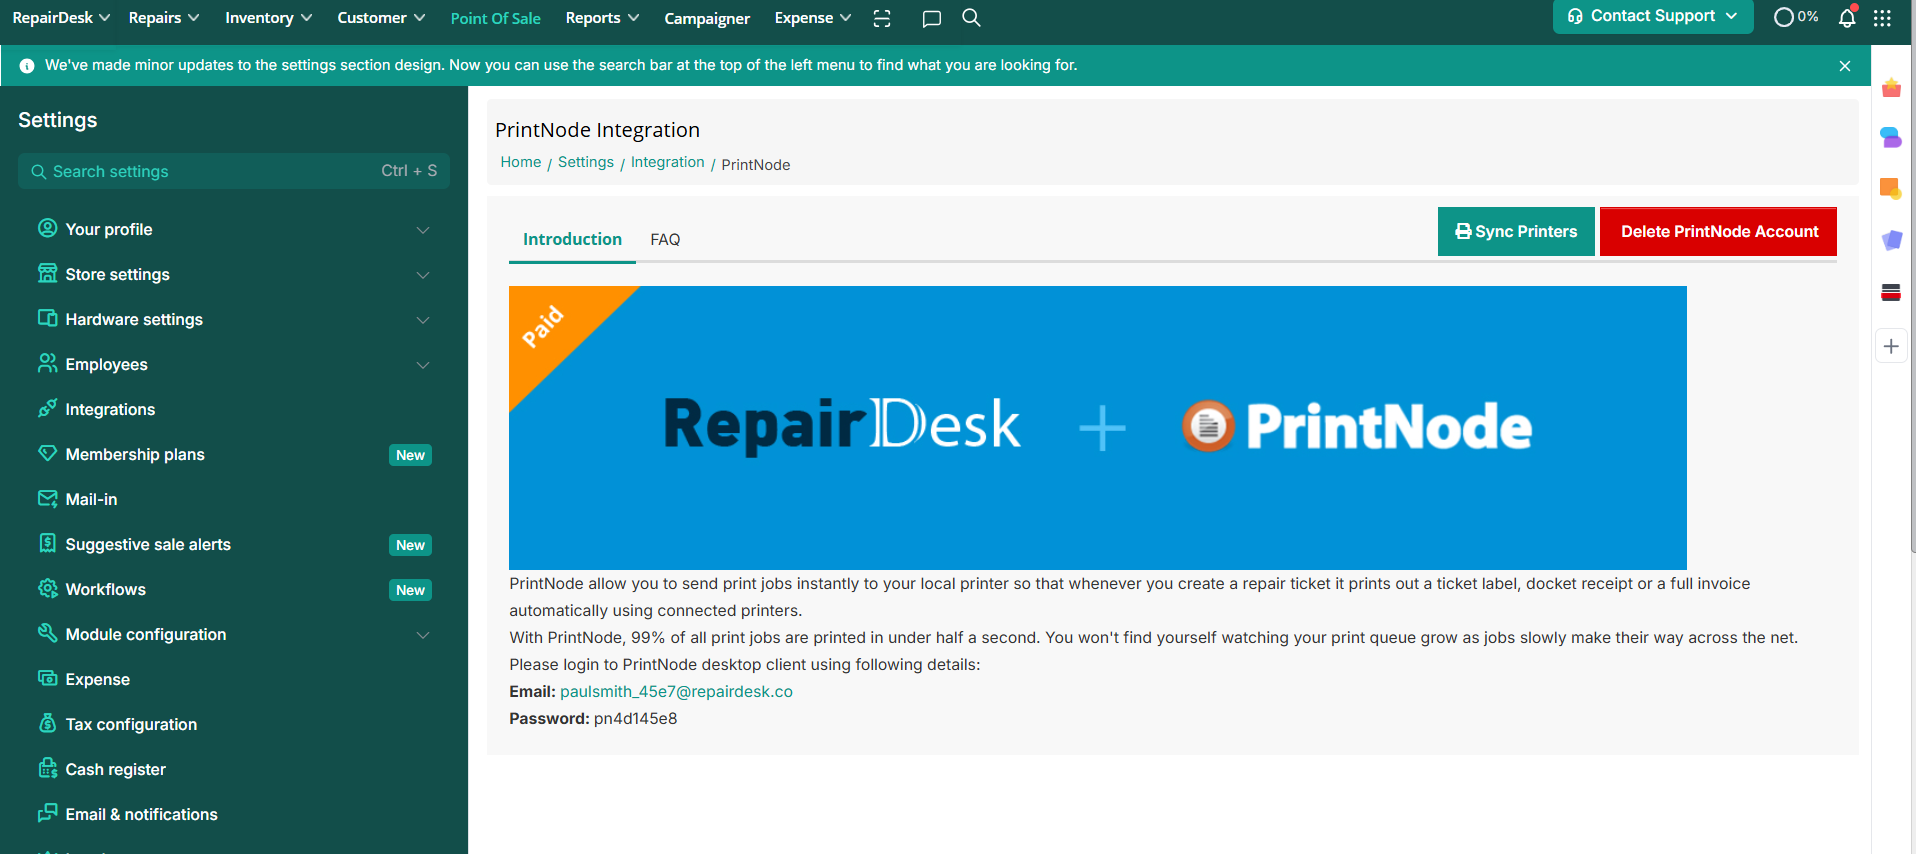
Task: Open Campaigner from the top menu
Action: 707,18
